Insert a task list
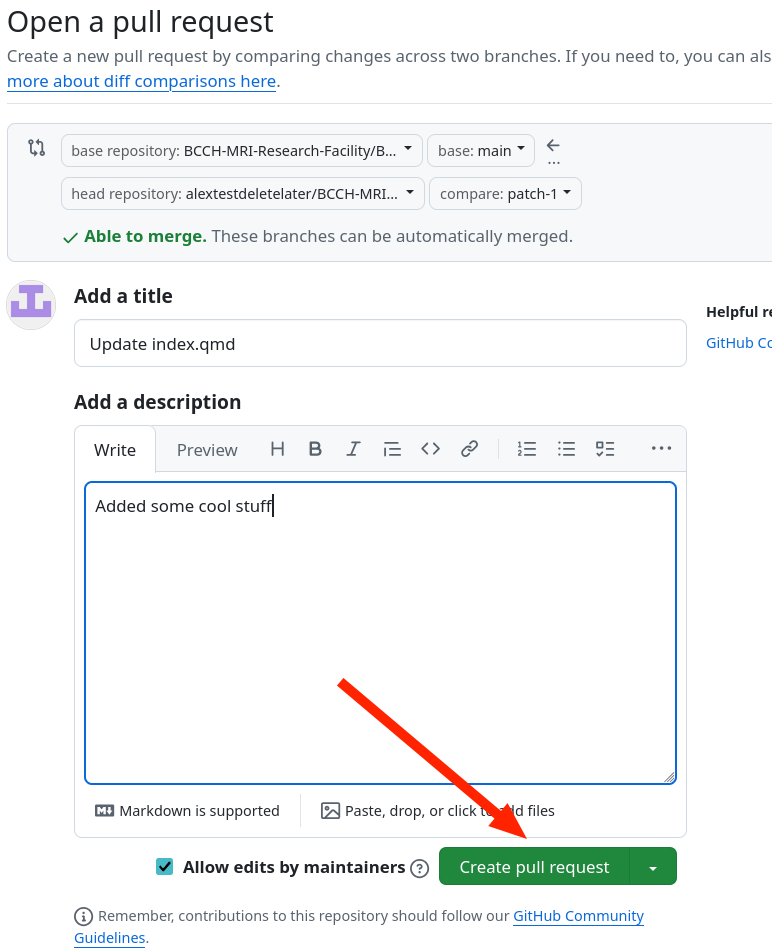Viewport: 772px width, 948px height. point(605,449)
